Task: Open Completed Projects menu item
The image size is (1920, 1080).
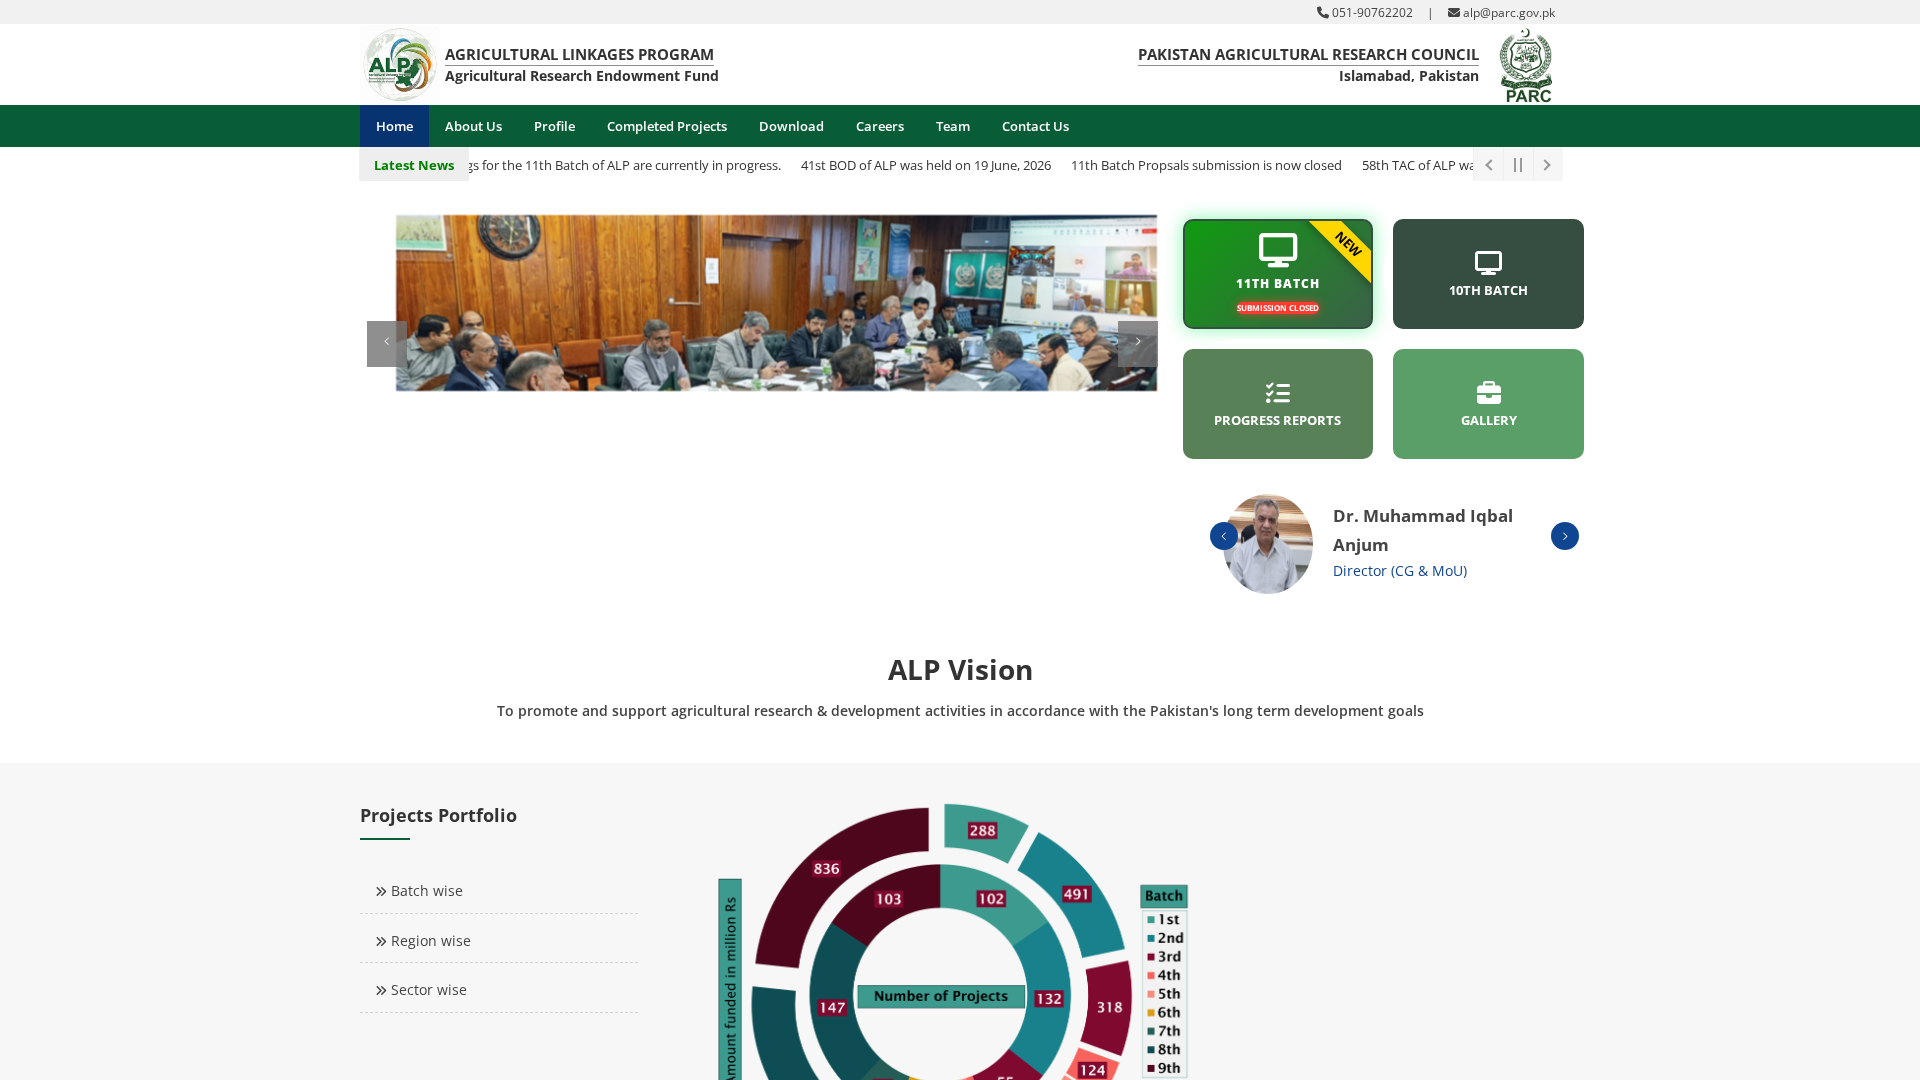Action: (667, 126)
